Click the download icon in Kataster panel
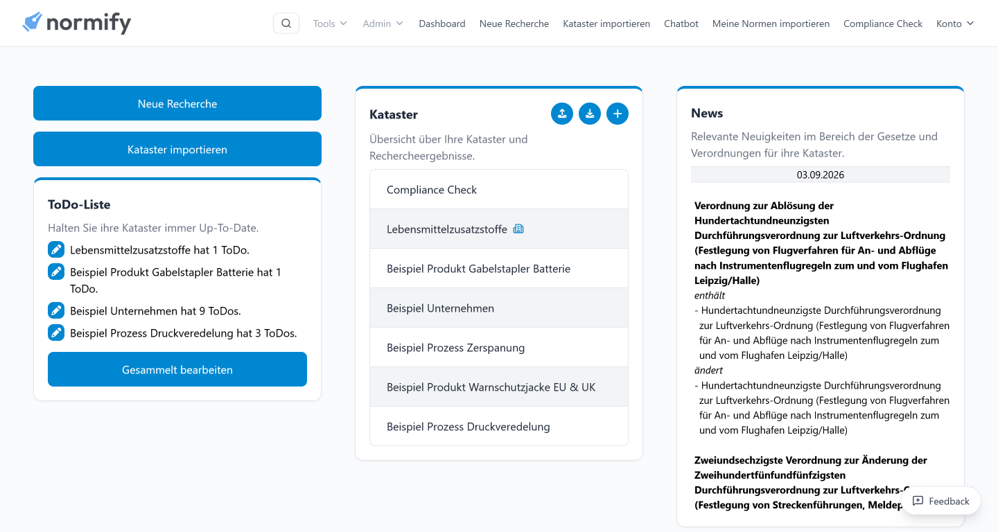This screenshot has height=532, width=998. click(590, 114)
